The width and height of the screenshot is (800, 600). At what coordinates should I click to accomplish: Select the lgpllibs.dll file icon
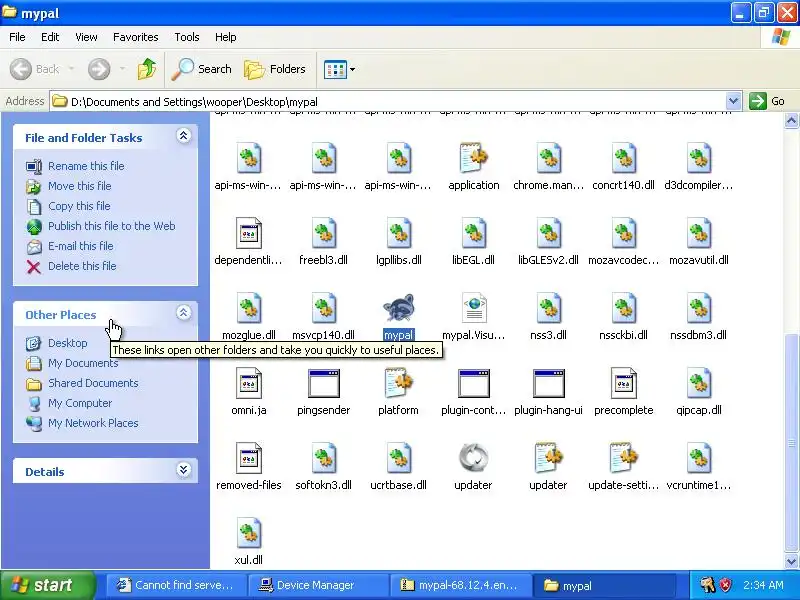pyautogui.click(x=398, y=233)
